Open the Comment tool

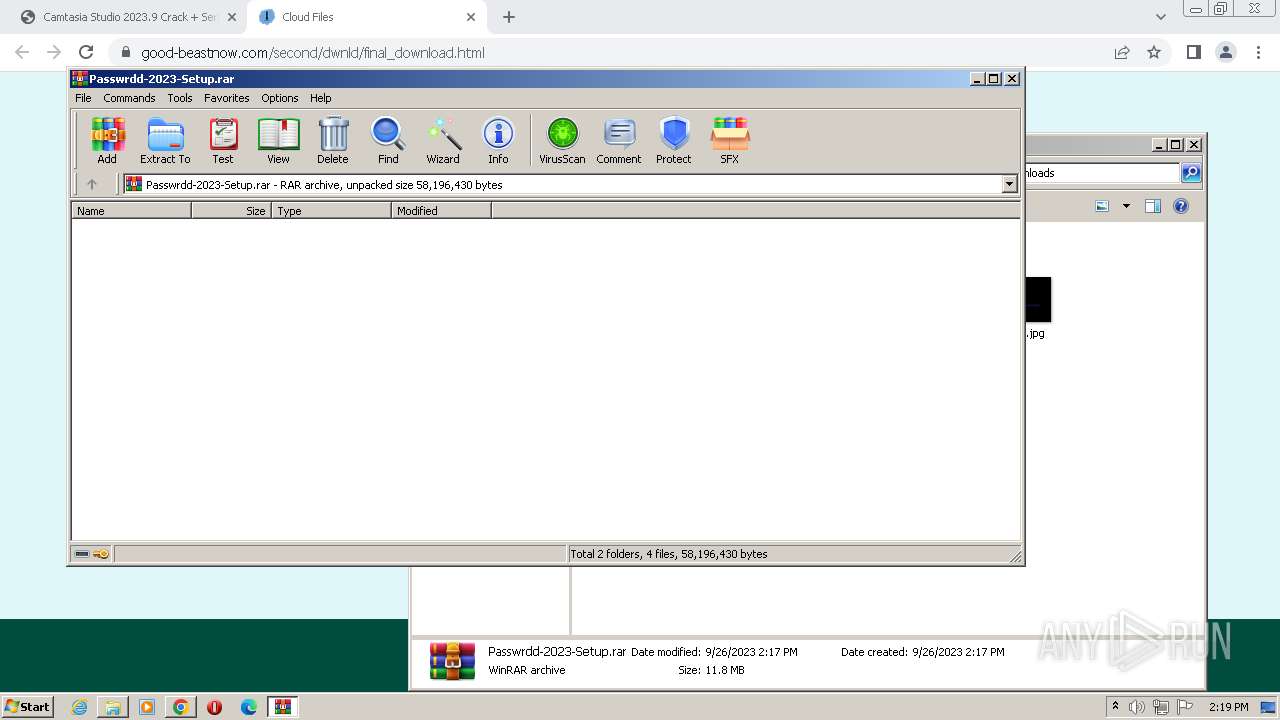(x=619, y=140)
